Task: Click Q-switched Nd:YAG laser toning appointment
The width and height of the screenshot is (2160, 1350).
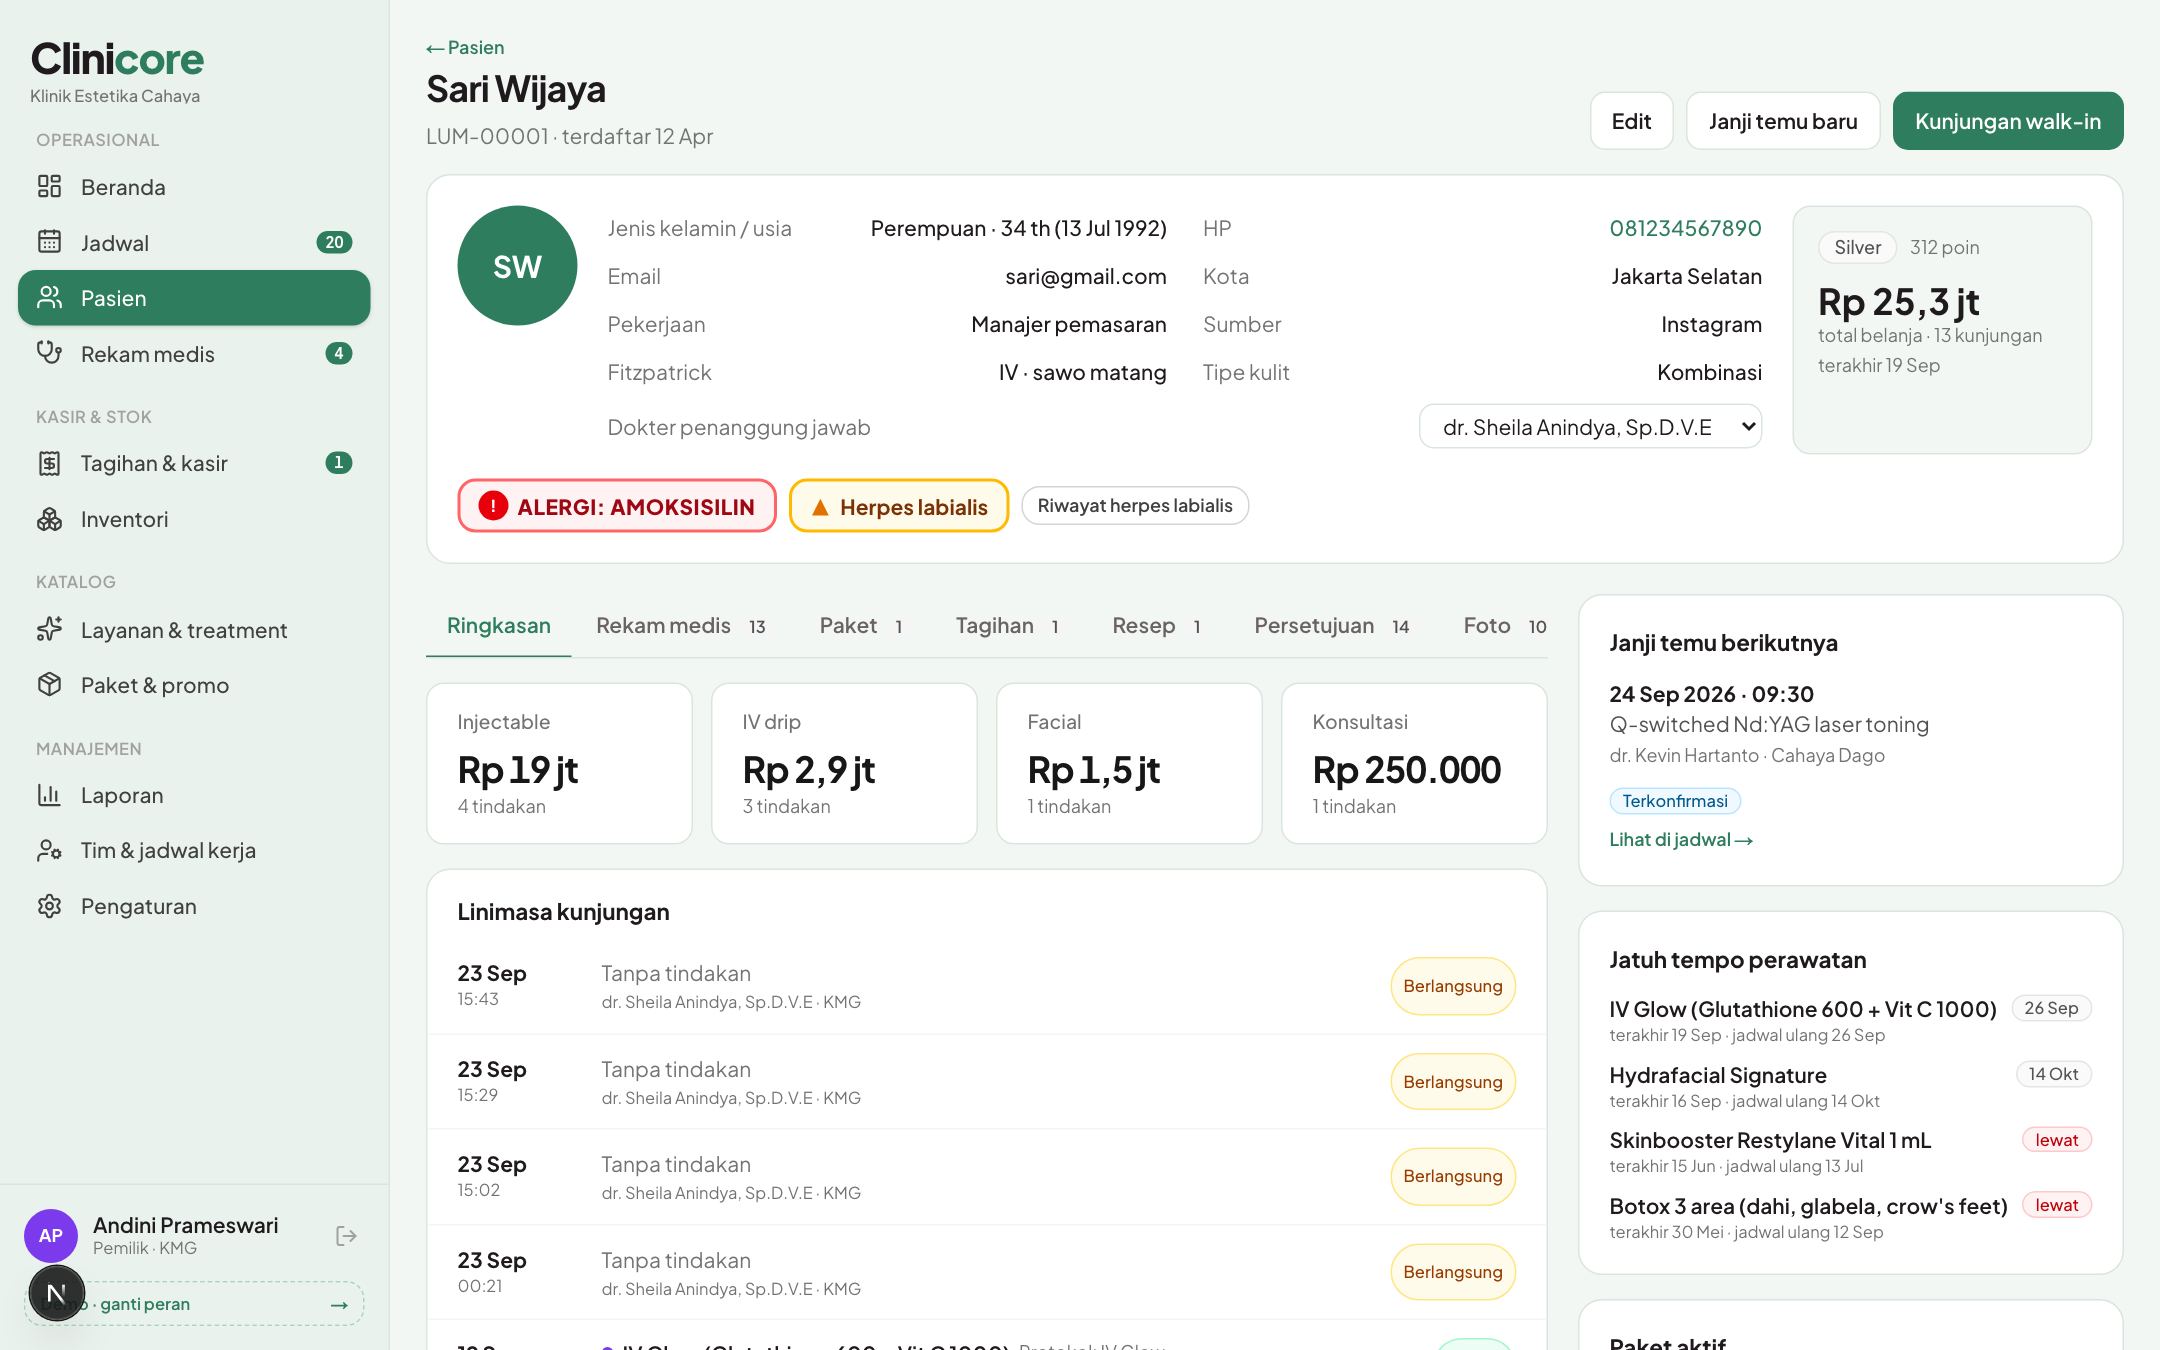Action: click(x=1769, y=724)
